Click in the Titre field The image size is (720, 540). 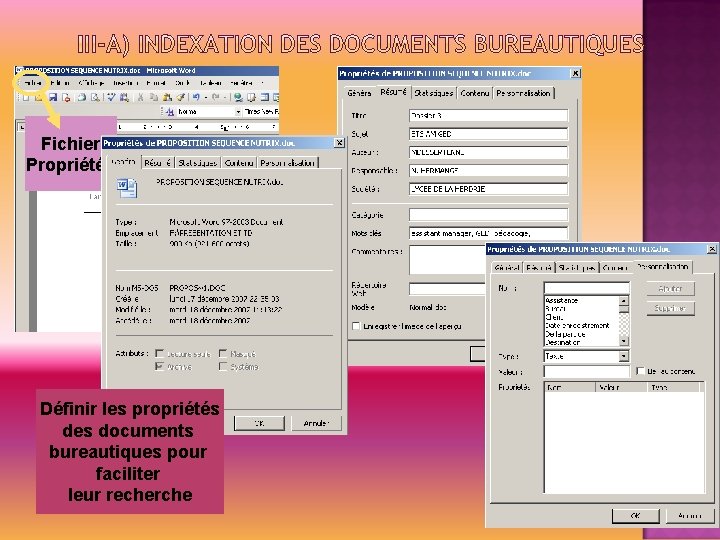pos(488,116)
